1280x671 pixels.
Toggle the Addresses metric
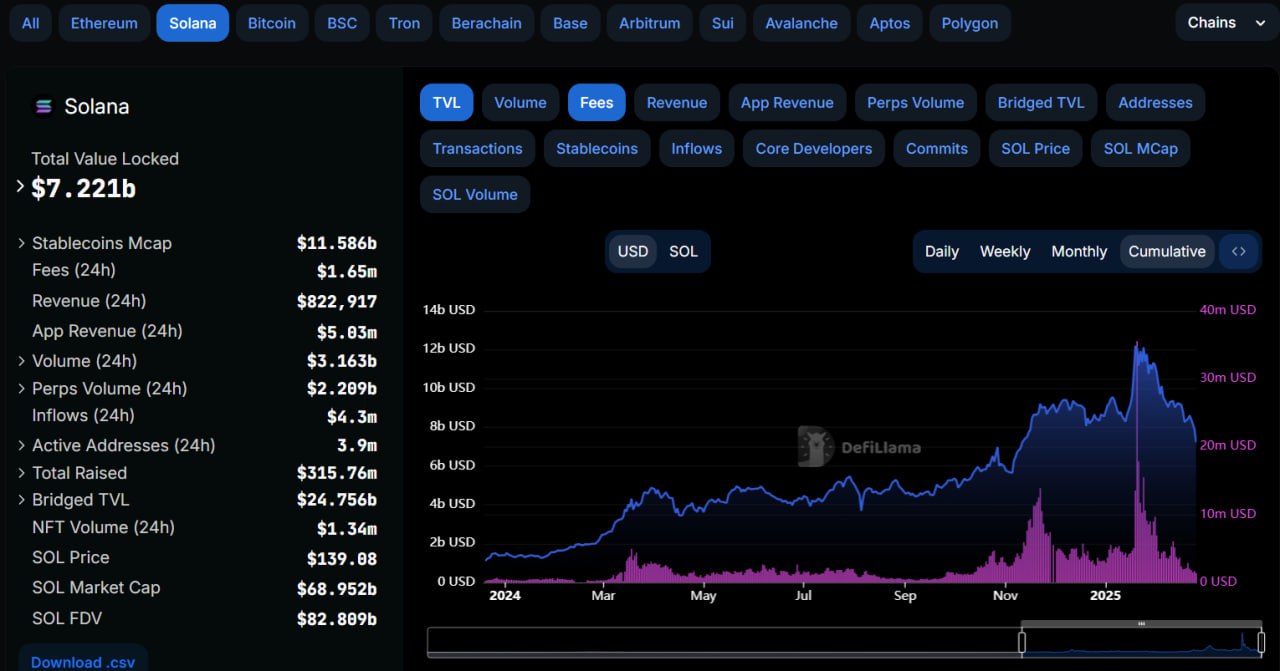[1155, 103]
